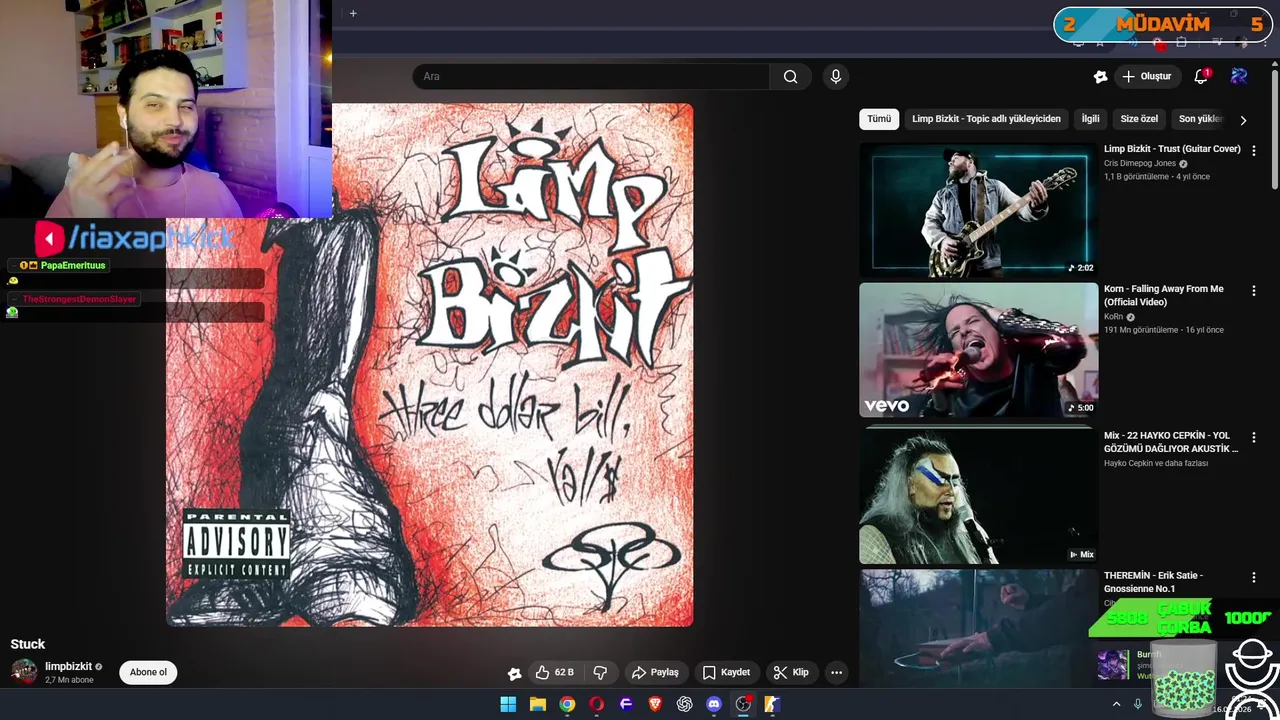Click into the Ara search field
Viewport: 1280px width, 720px height.
[x=591, y=76]
